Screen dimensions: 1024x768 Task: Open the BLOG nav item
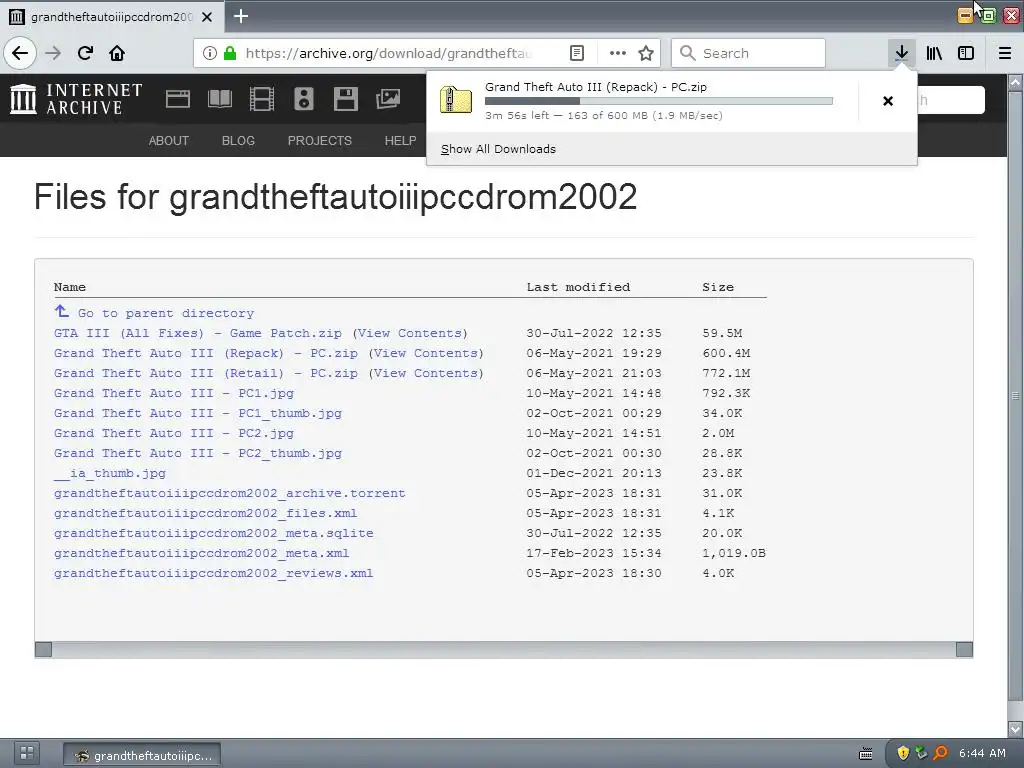238,140
